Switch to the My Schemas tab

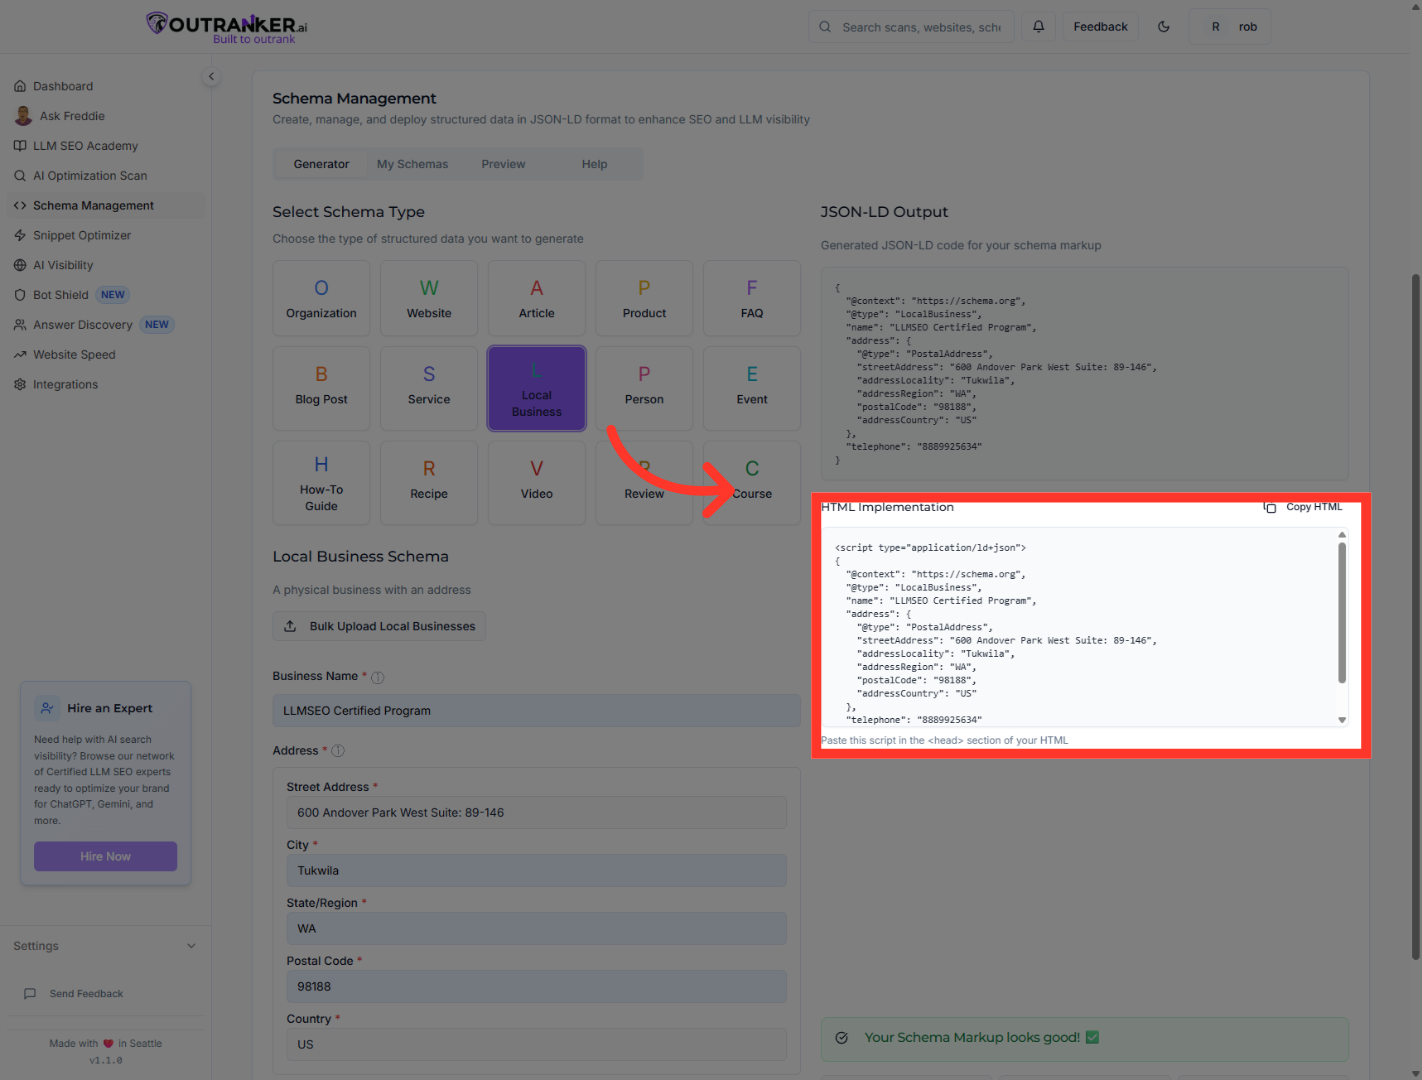tap(412, 163)
